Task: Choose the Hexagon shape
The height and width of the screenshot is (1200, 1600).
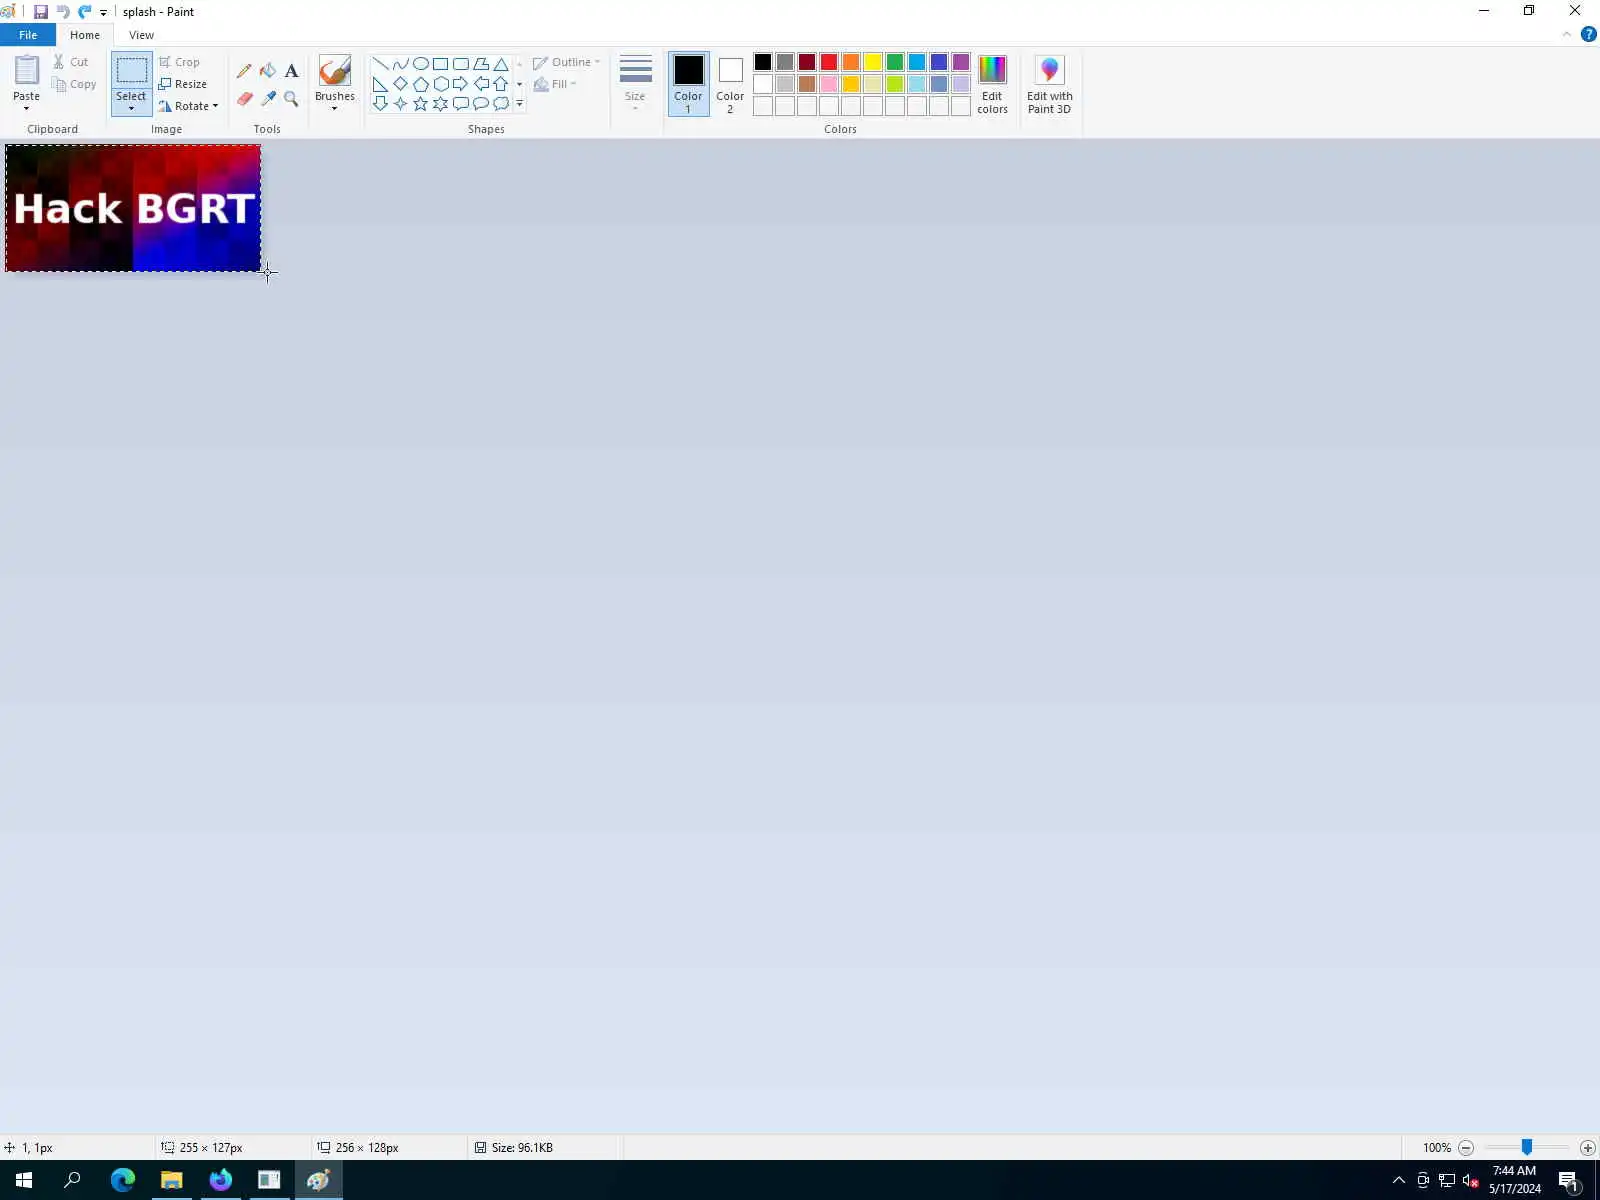Action: 441,84
